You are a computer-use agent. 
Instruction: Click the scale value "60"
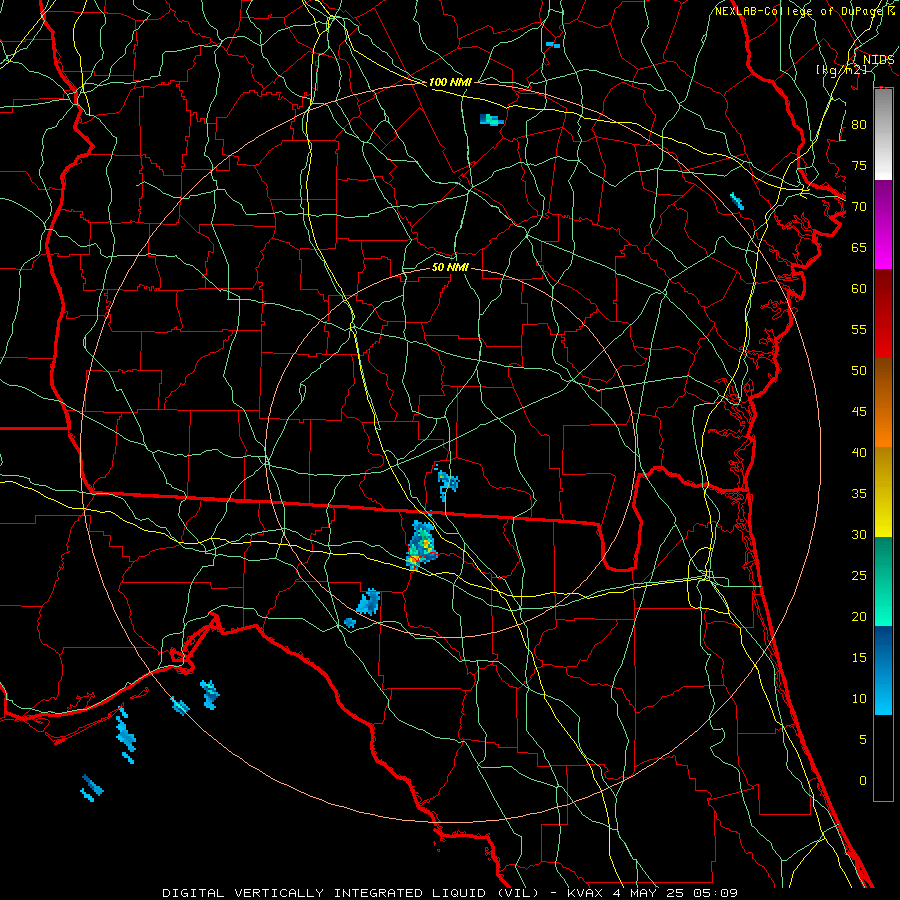859,289
